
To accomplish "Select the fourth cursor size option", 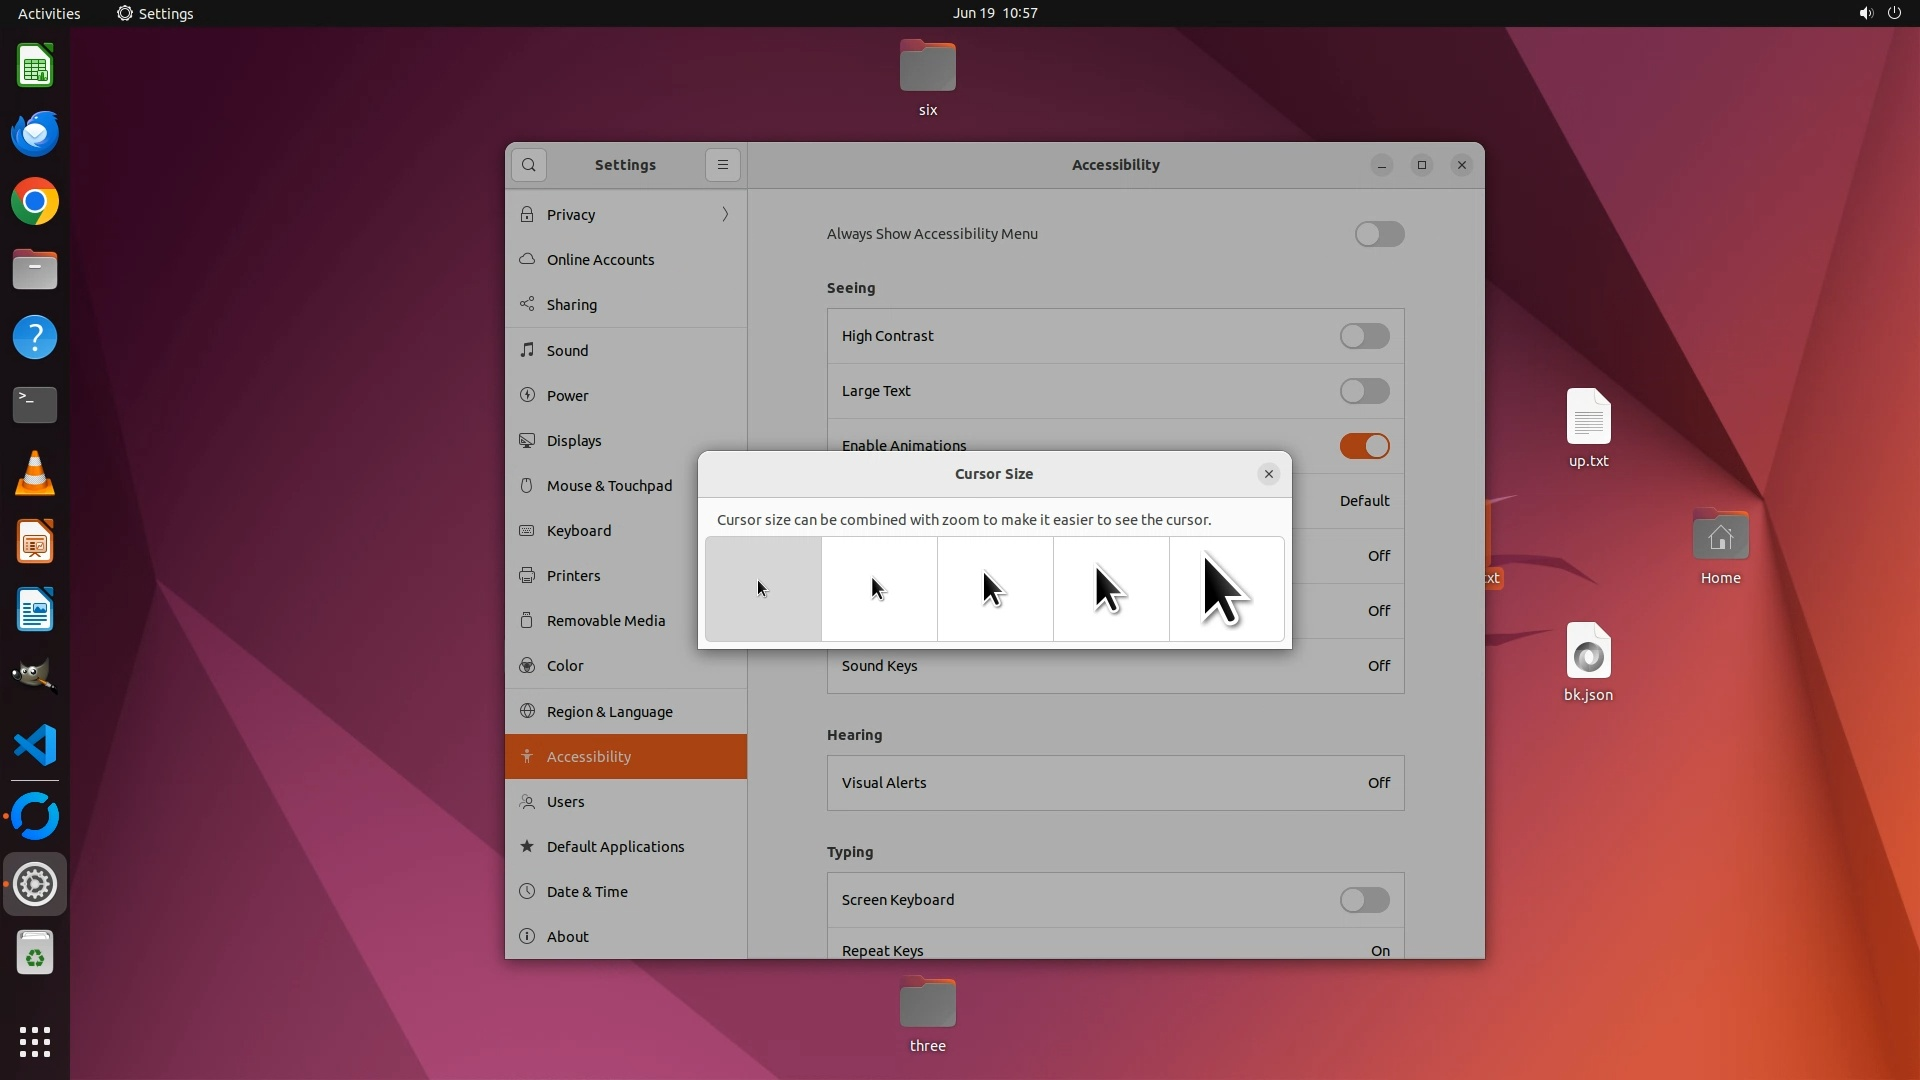I will click(1111, 589).
